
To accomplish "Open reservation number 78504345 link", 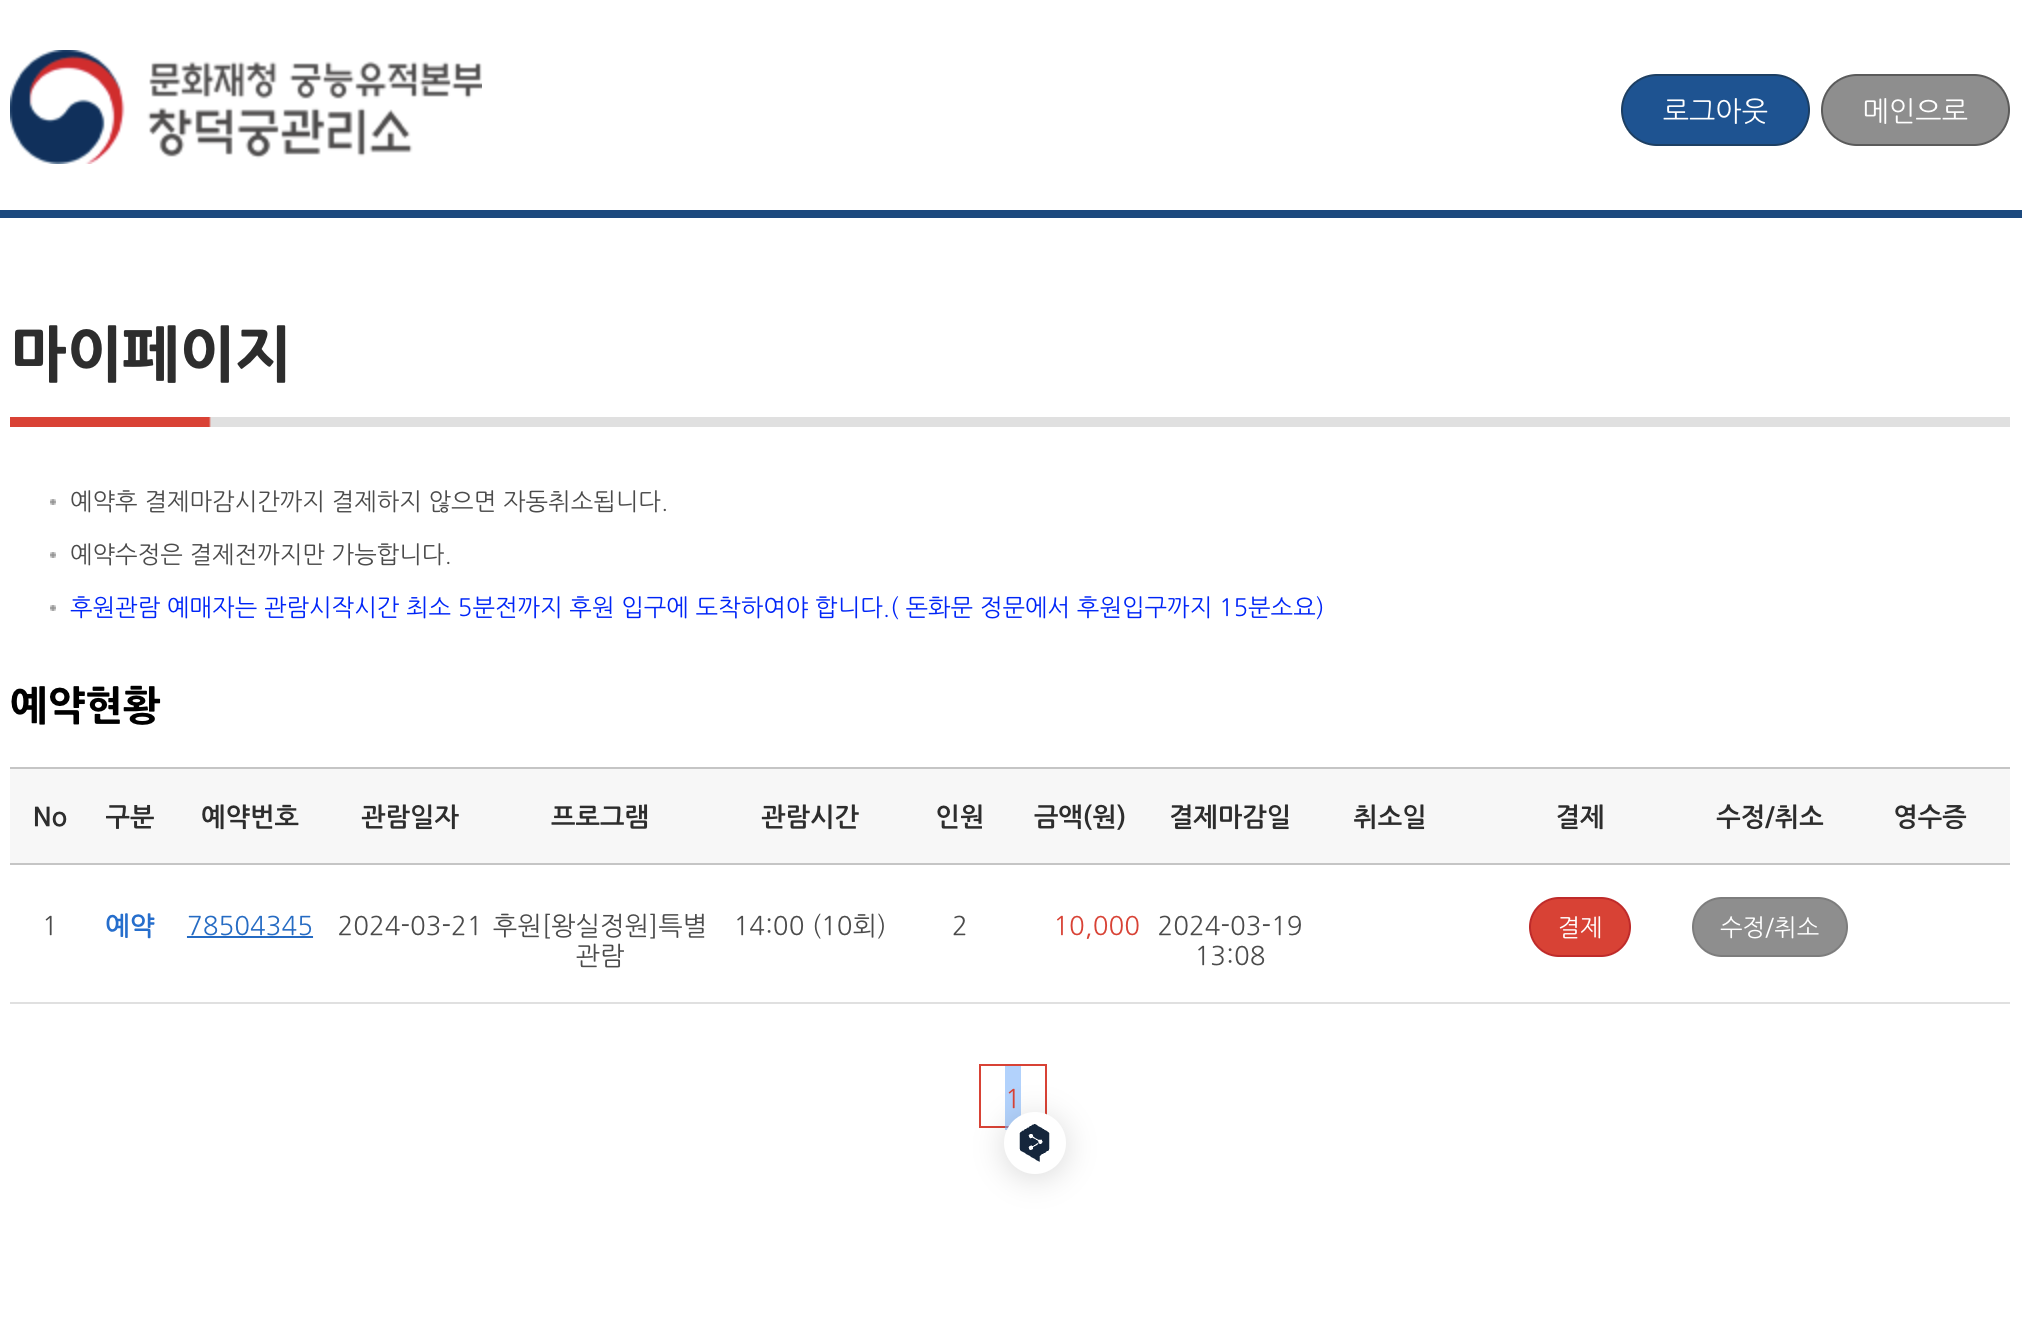I will click(x=250, y=926).
